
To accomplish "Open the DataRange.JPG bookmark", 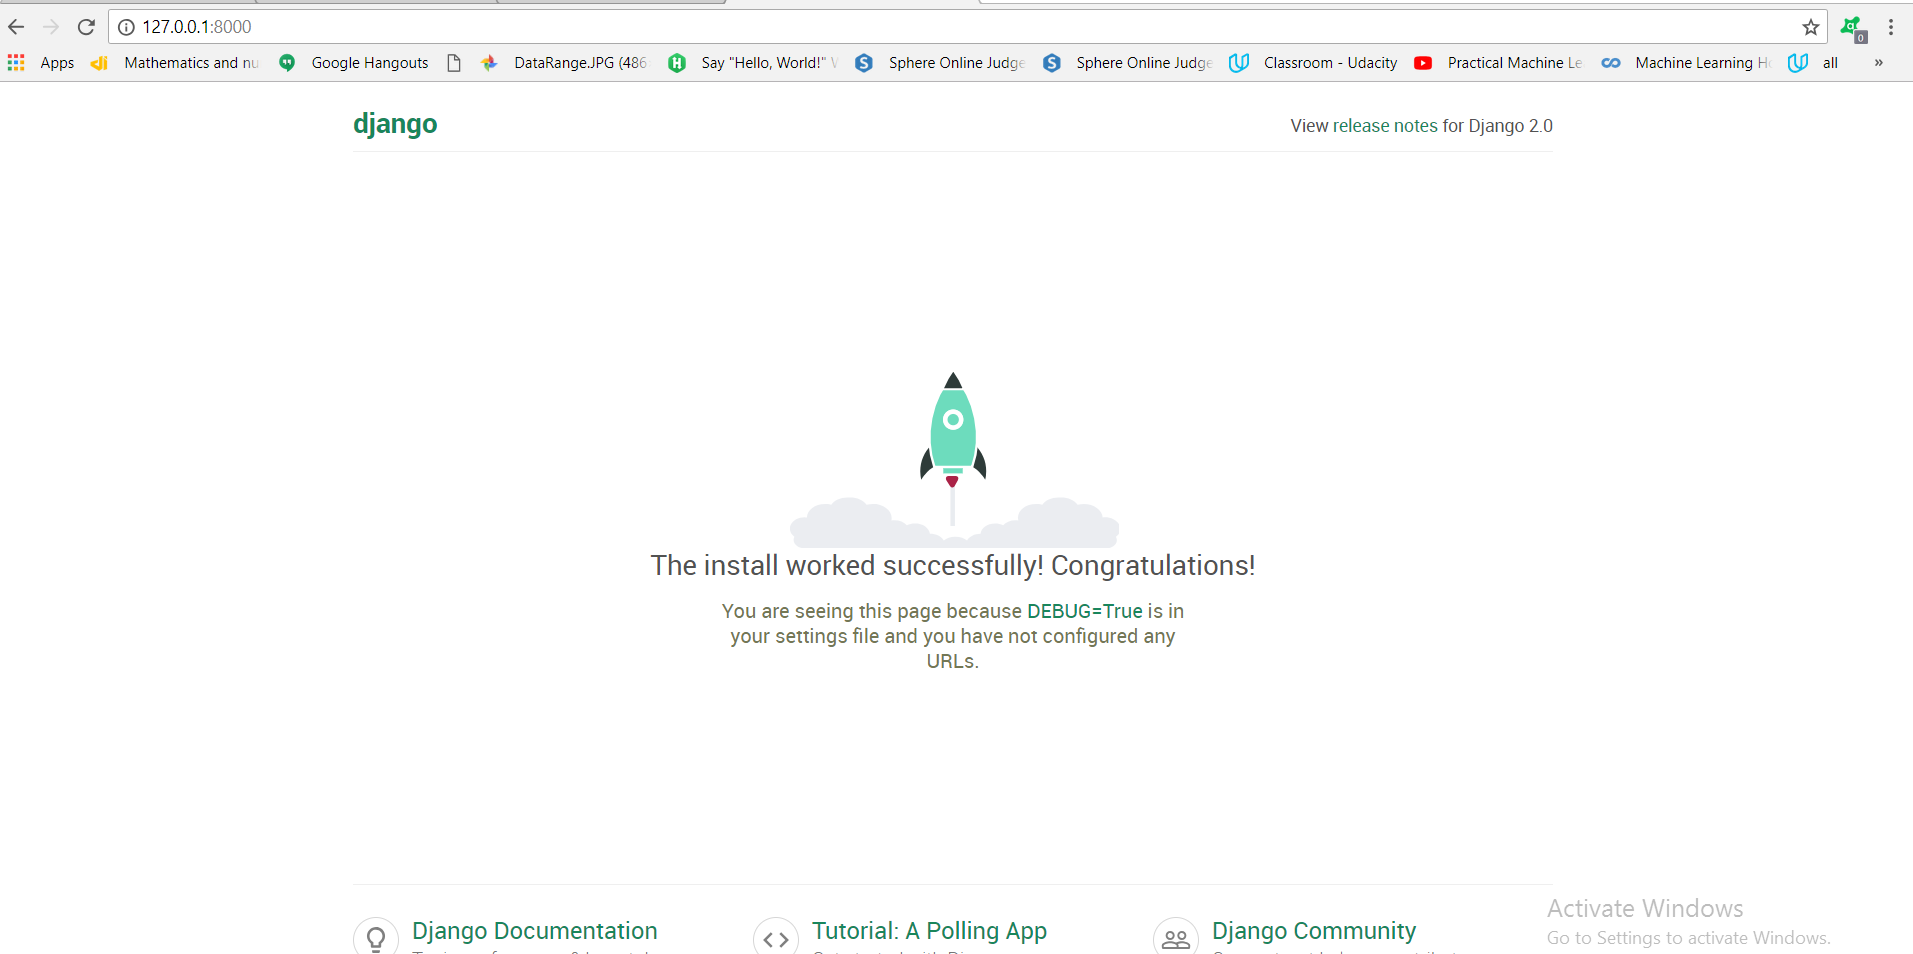I will pyautogui.click(x=564, y=63).
